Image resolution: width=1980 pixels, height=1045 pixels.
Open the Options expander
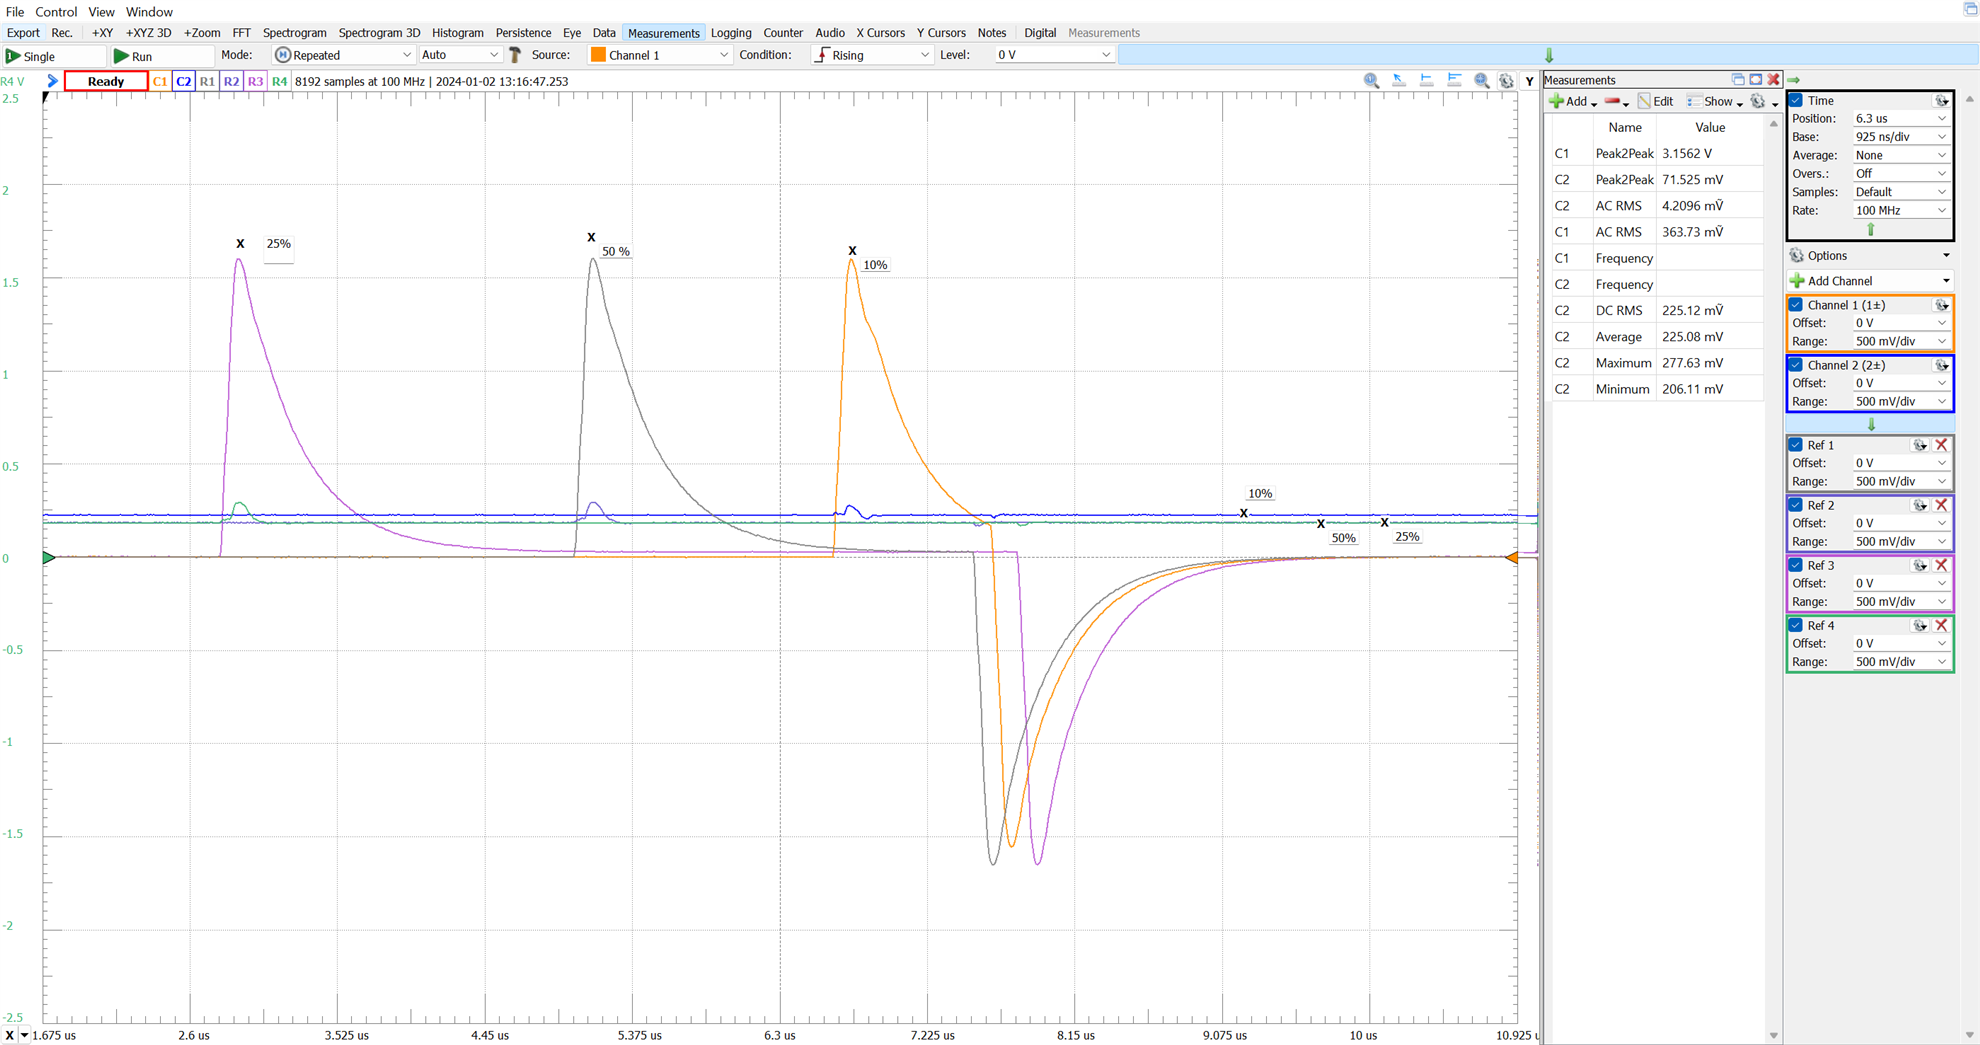pos(1870,256)
